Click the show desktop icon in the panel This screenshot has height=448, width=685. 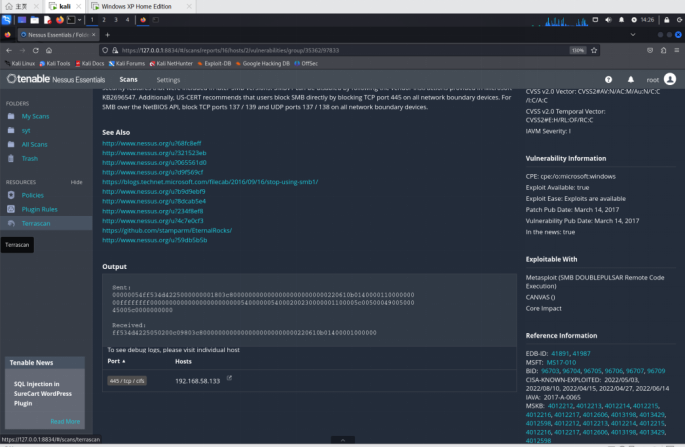[22, 20]
